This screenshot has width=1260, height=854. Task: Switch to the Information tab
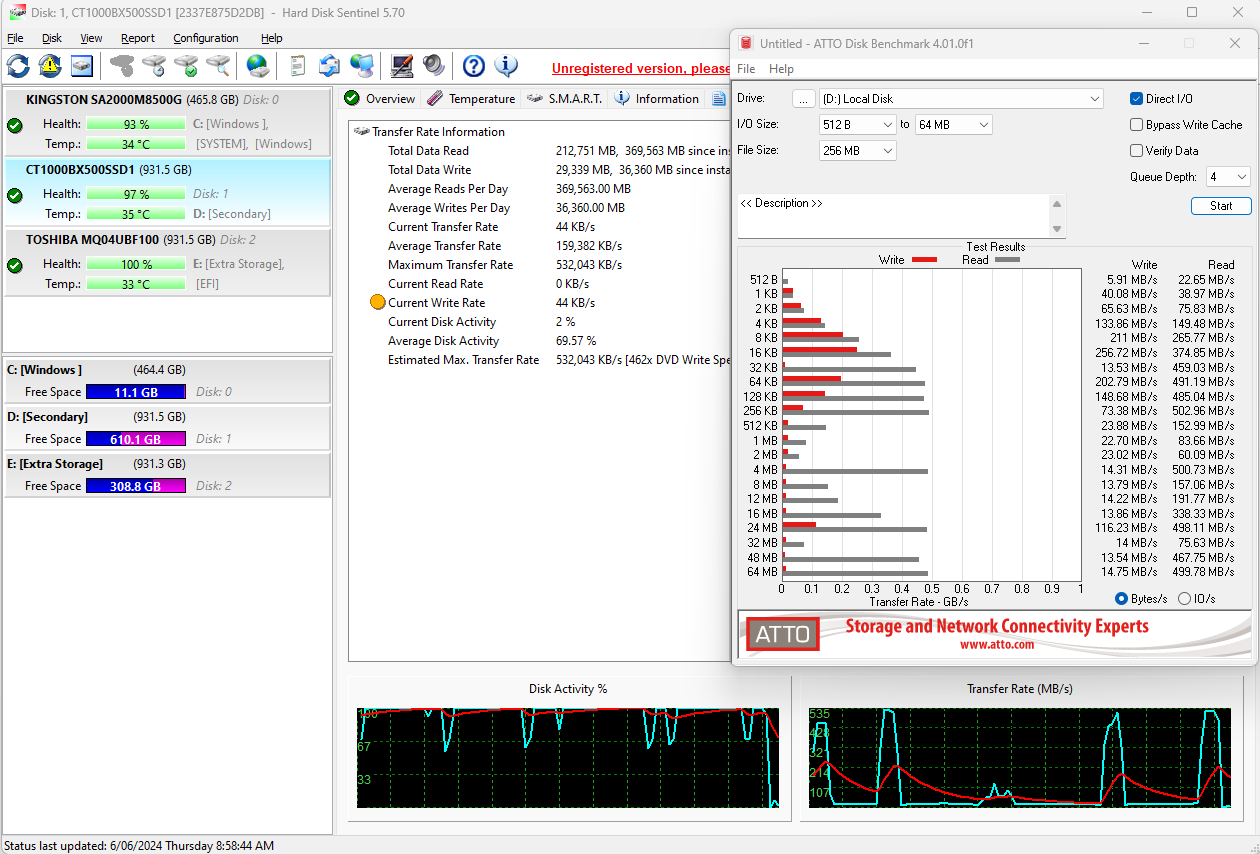(x=656, y=98)
